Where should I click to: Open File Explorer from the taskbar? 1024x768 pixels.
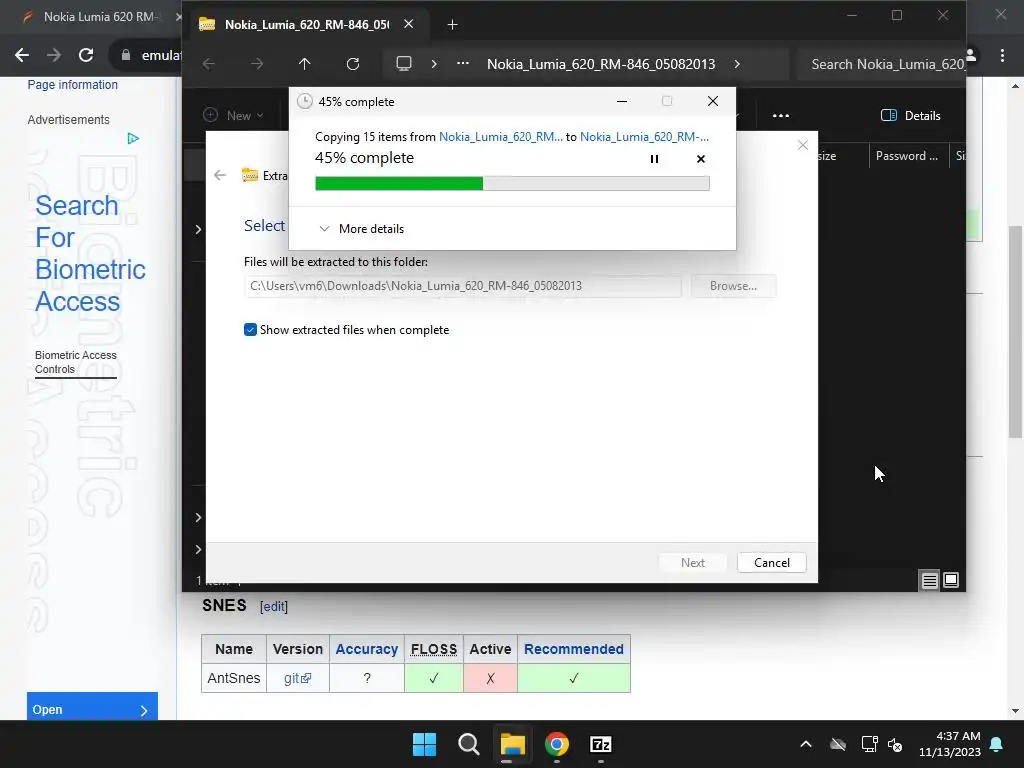[x=513, y=744]
